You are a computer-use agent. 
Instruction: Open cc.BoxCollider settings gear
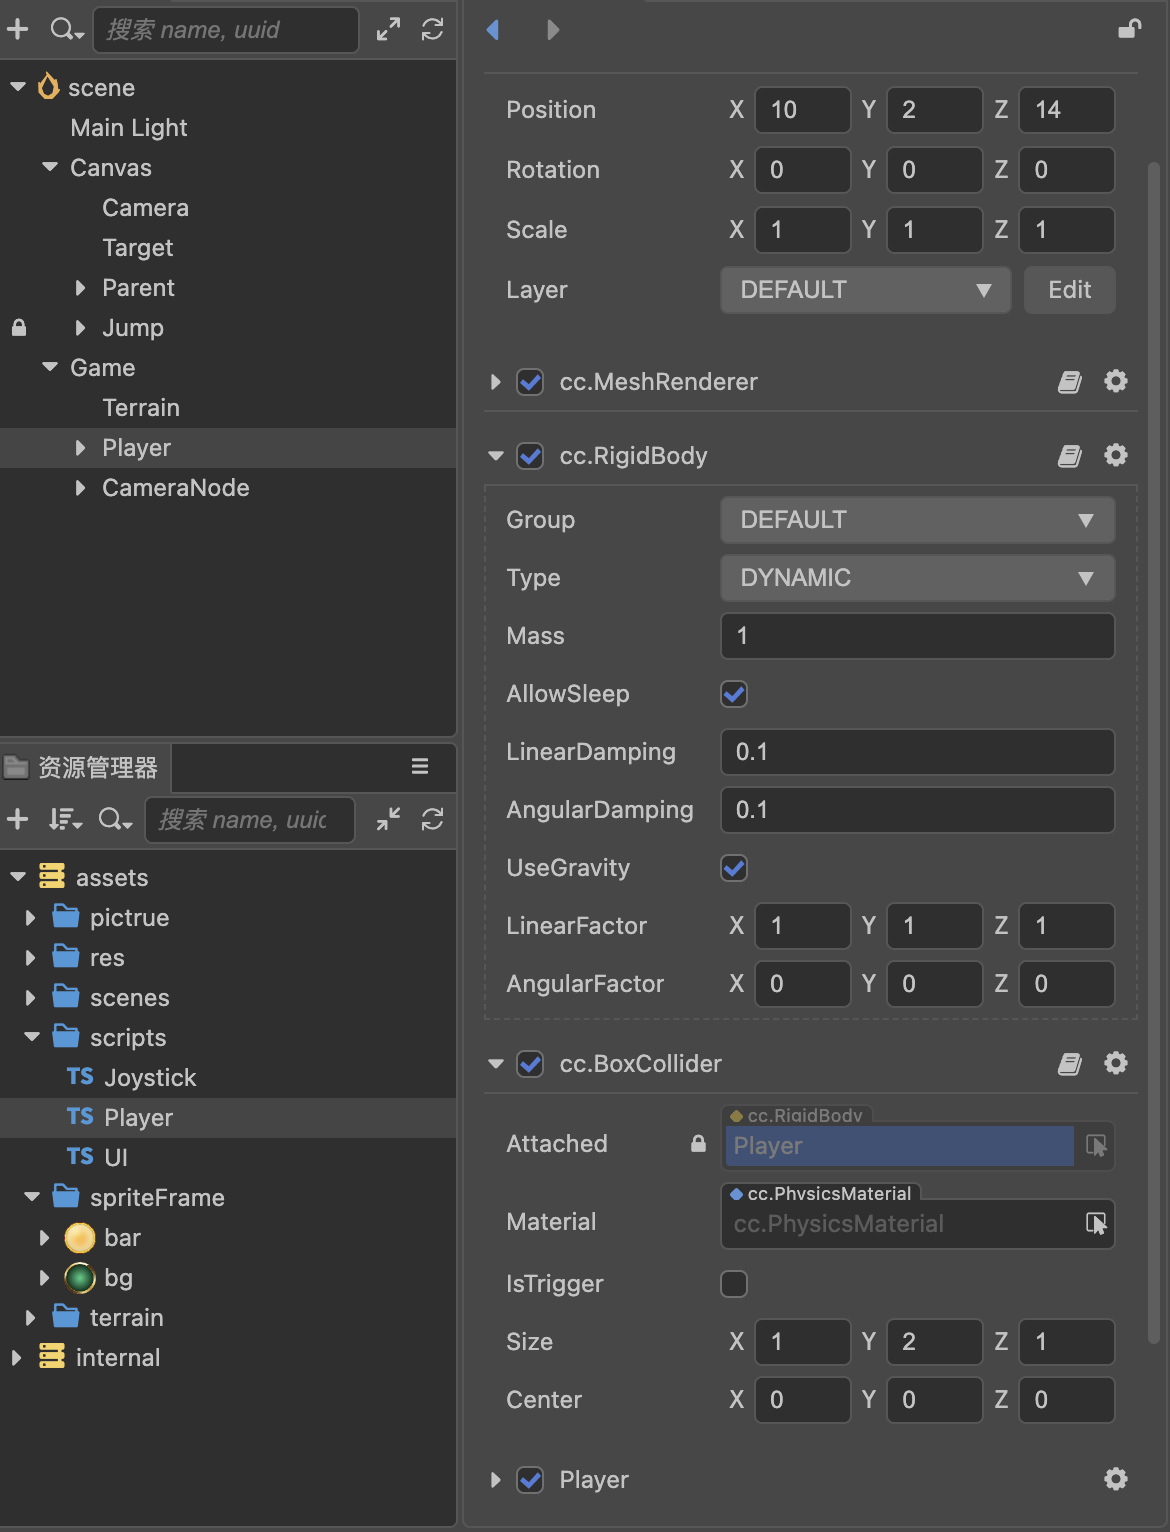coord(1116,1063)
